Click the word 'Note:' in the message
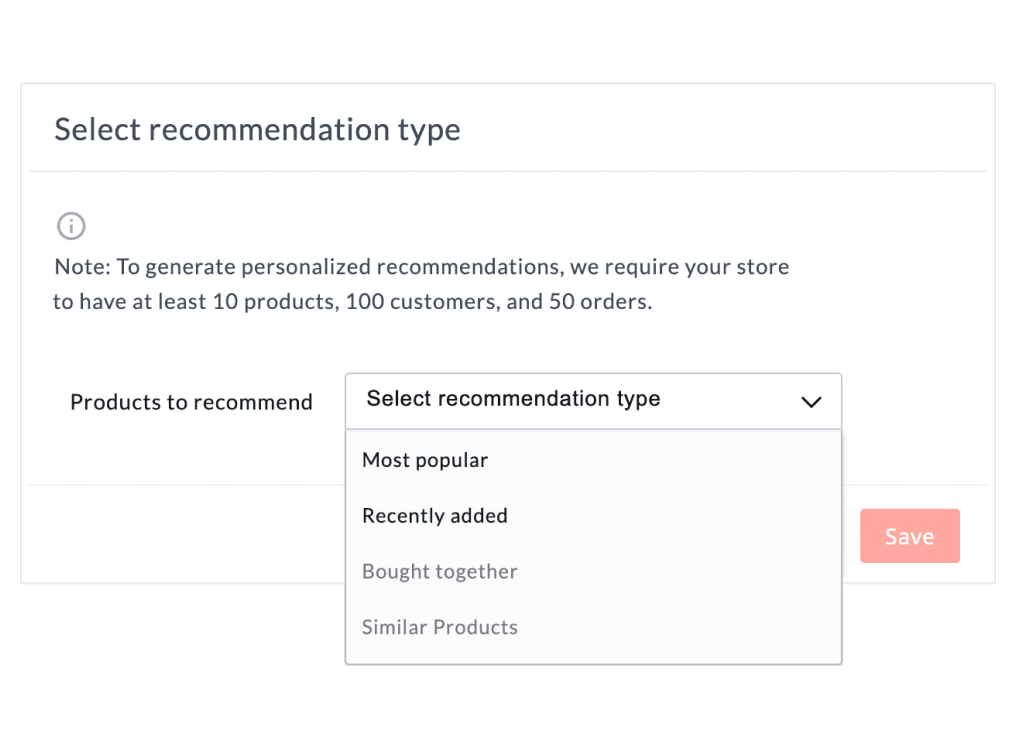The height and width of the screenshot is (734, 1016). click(x=82, y=267)
